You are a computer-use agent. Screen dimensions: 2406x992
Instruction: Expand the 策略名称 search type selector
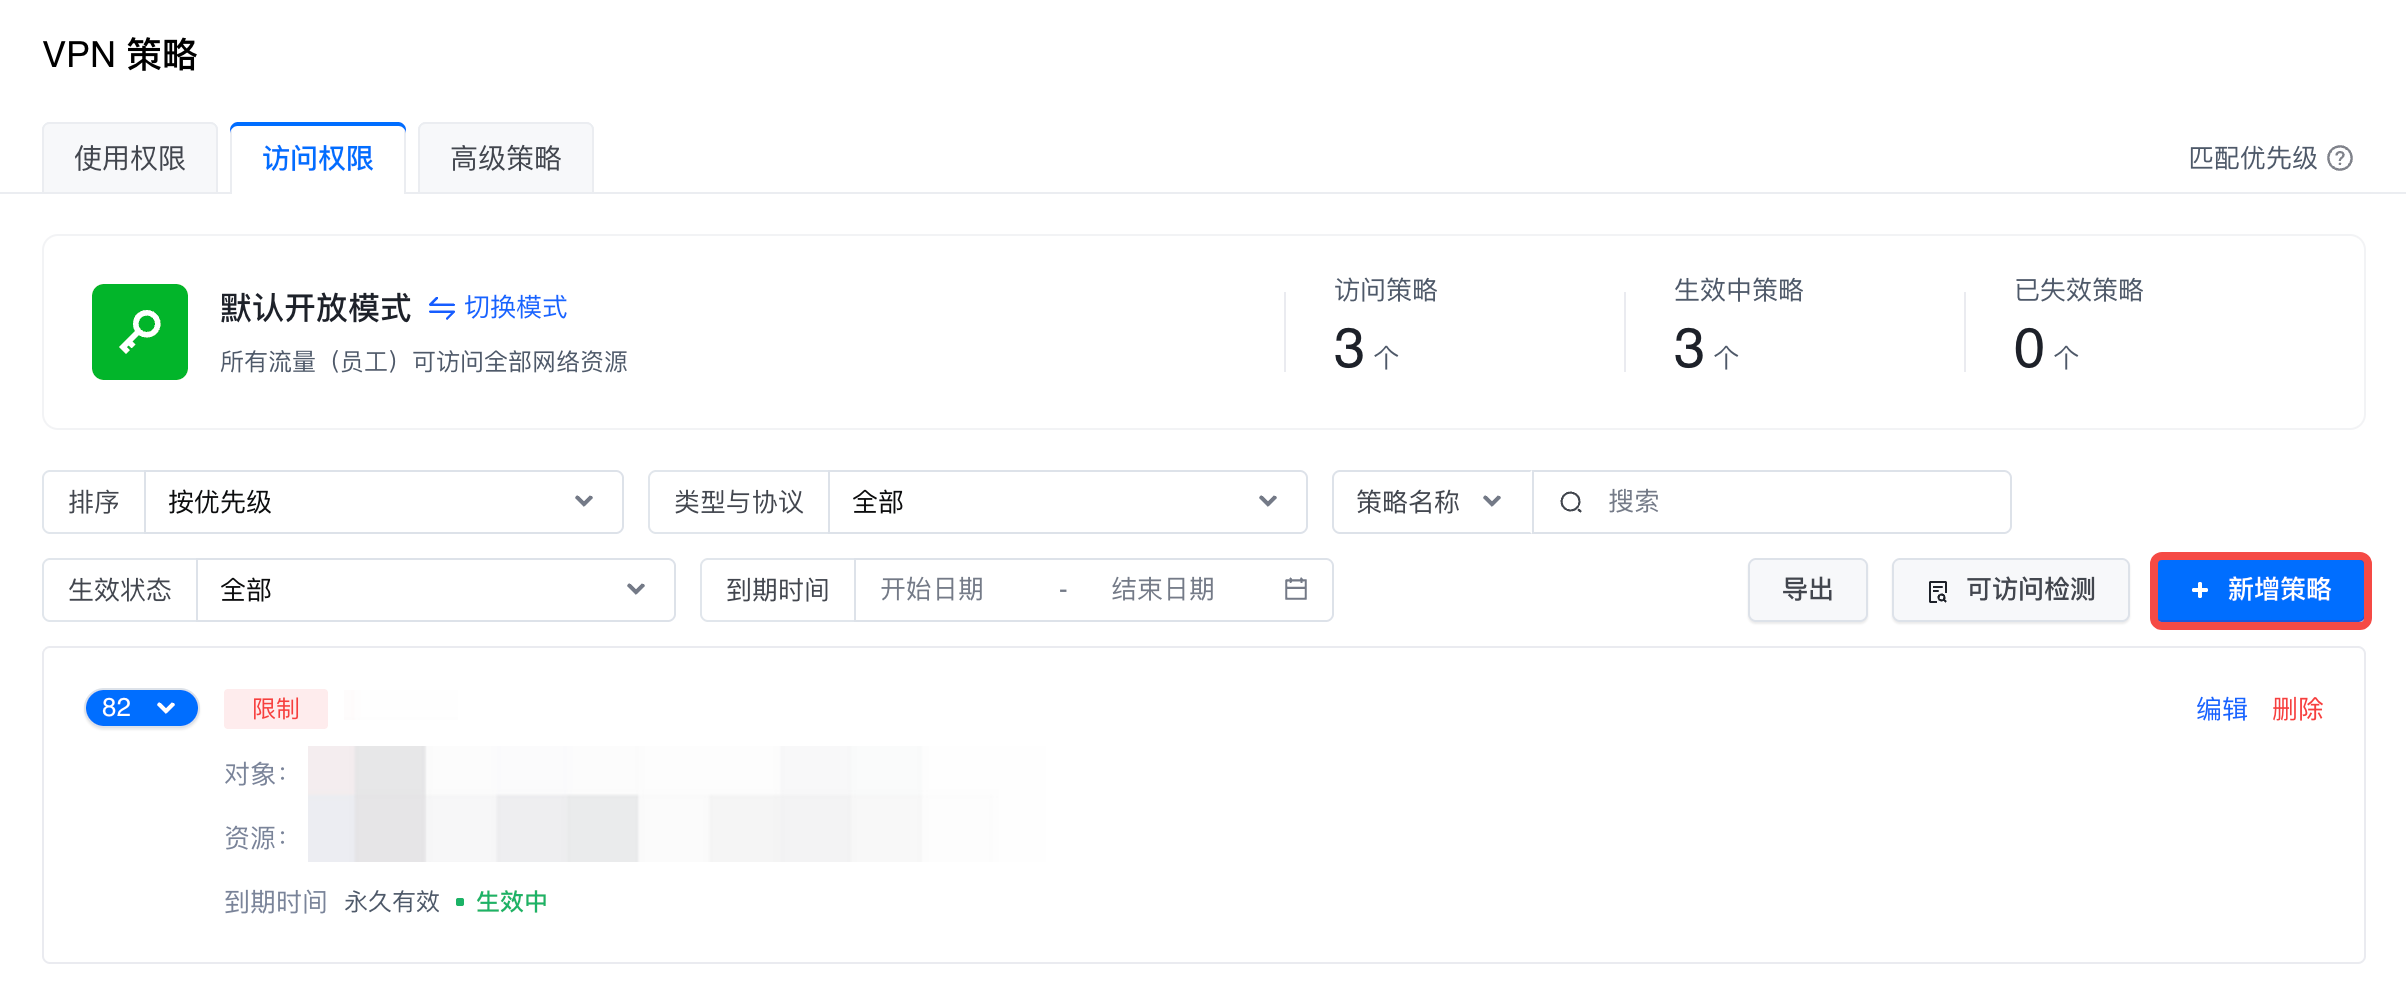tap(1430, 502)
